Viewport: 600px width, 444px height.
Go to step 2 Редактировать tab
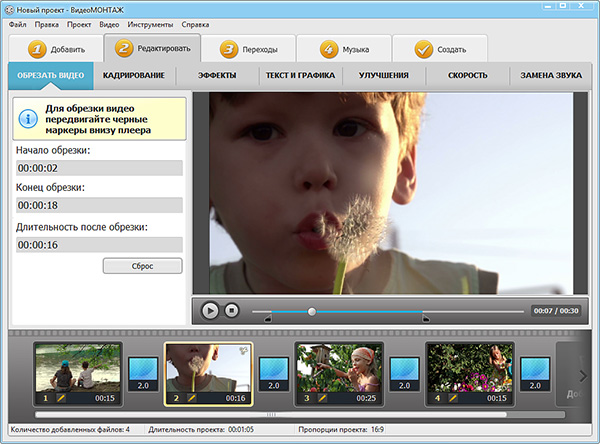click(152, 48)
